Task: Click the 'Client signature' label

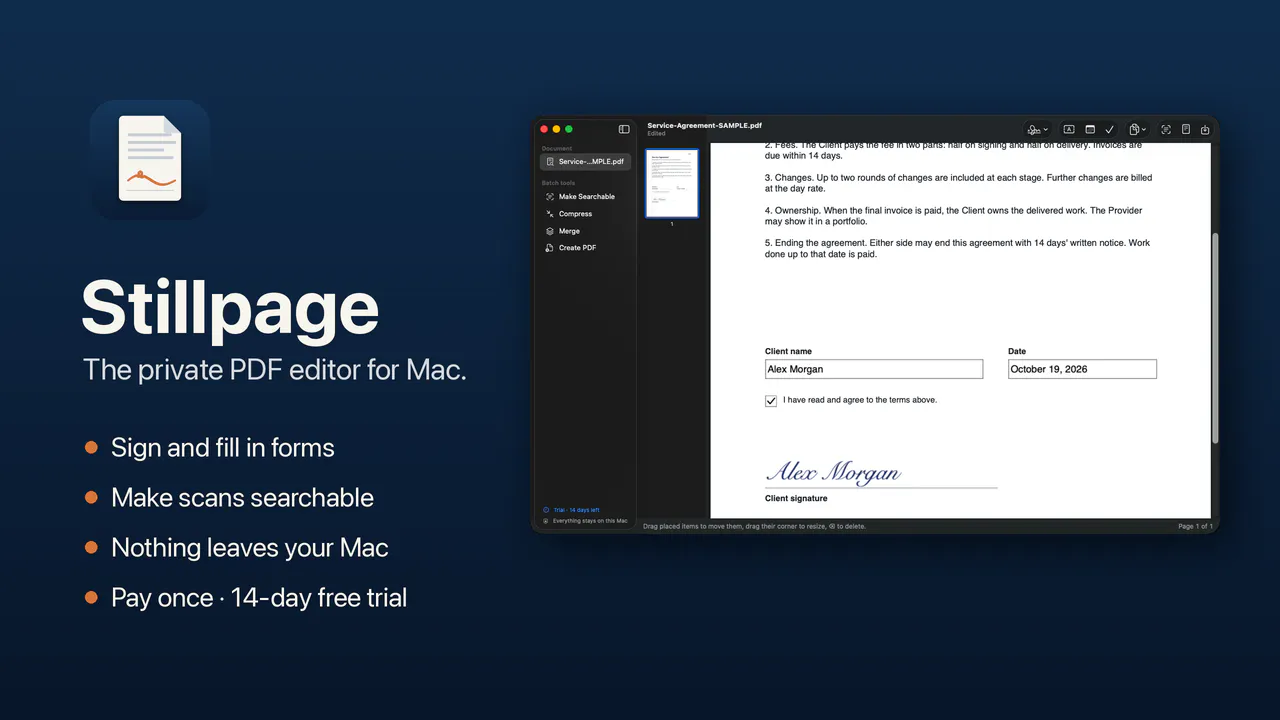Action: coord(796,498)
